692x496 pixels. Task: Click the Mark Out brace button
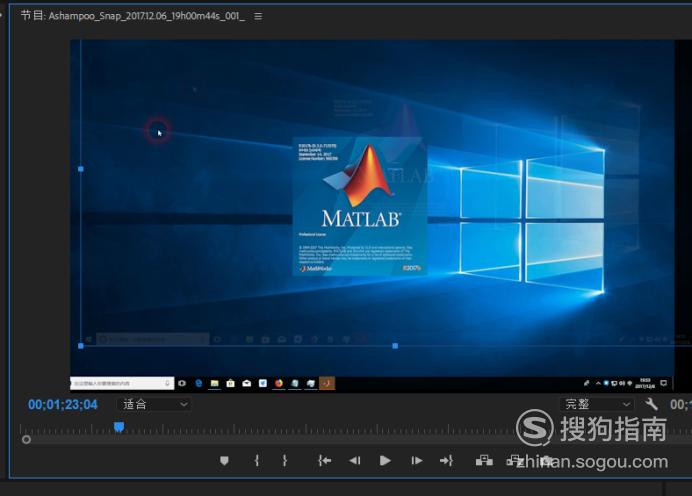pos(285,461)
